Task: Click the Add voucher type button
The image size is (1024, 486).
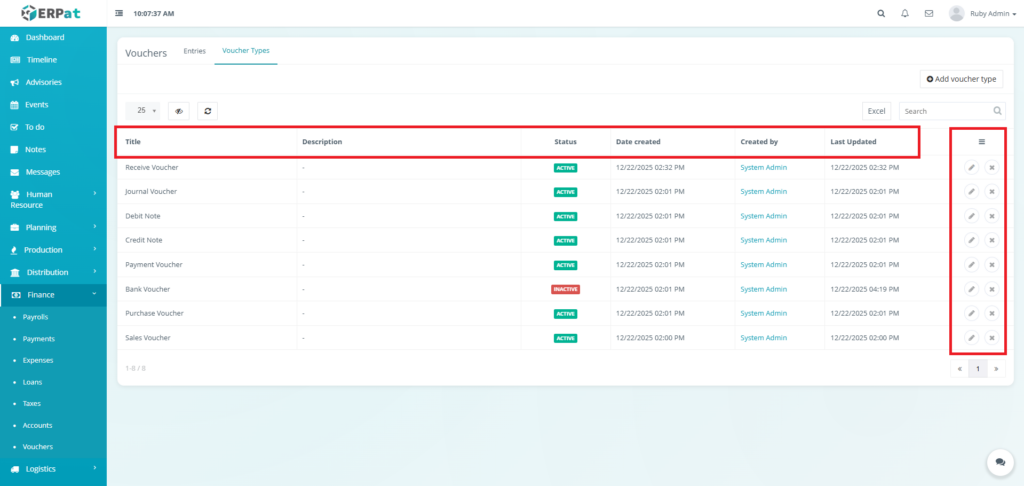Action: (x=961, y=78)
